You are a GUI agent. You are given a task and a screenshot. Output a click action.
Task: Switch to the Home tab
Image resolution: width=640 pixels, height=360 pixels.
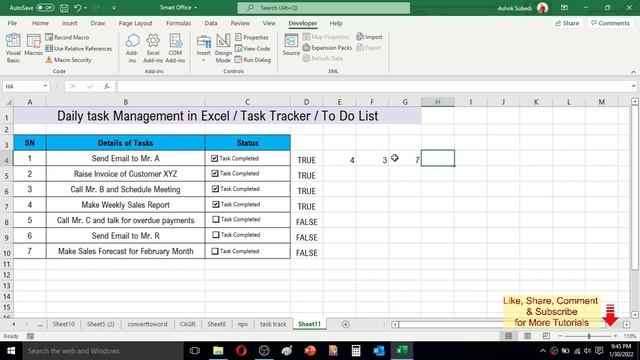click(x=40, y=23)
